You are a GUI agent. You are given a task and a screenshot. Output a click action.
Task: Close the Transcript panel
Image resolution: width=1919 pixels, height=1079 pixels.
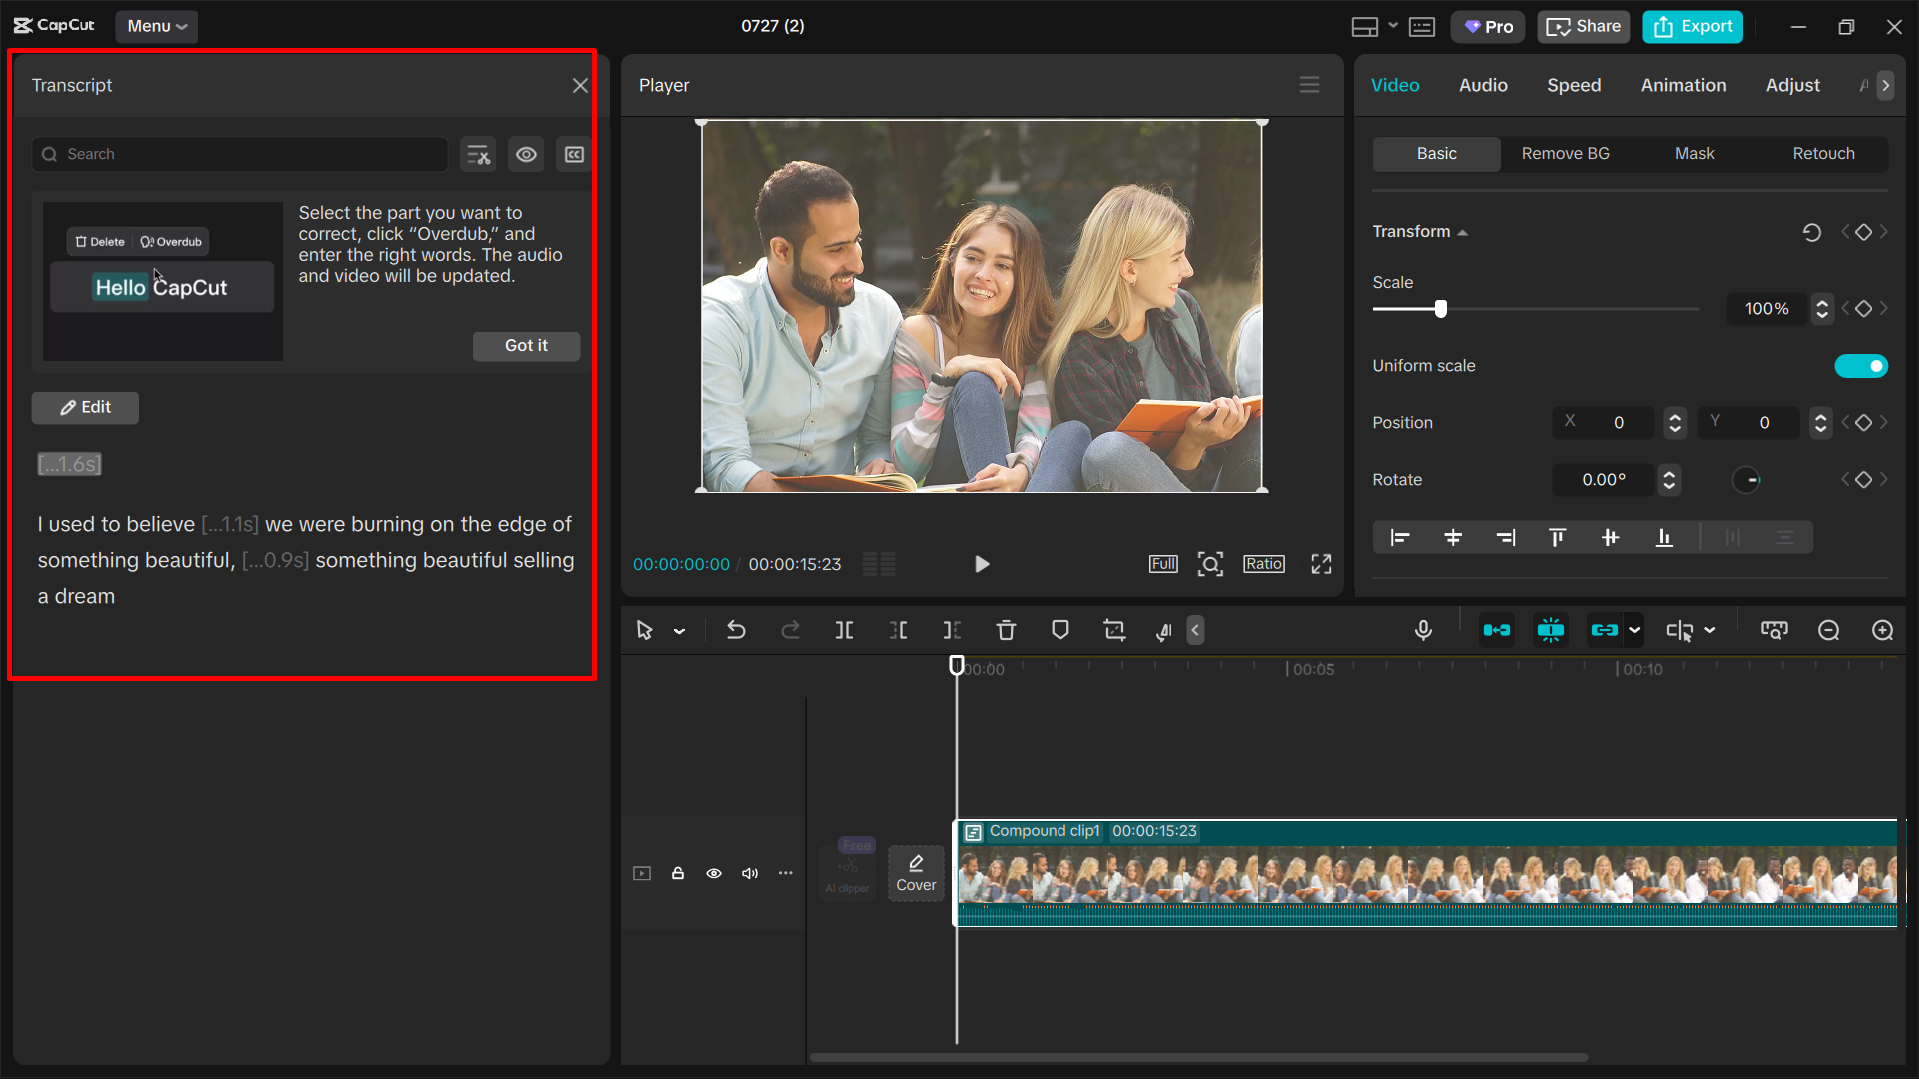point(580,85)
